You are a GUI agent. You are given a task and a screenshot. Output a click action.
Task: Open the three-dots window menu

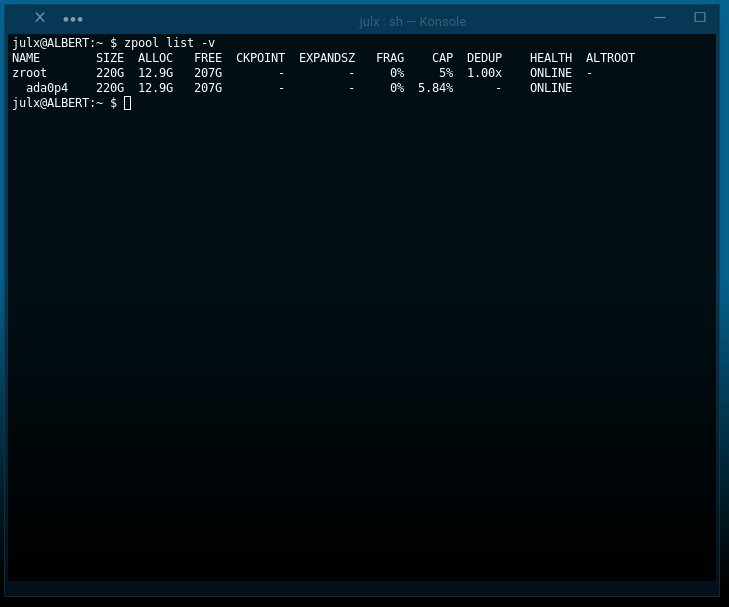coord(73,19)
